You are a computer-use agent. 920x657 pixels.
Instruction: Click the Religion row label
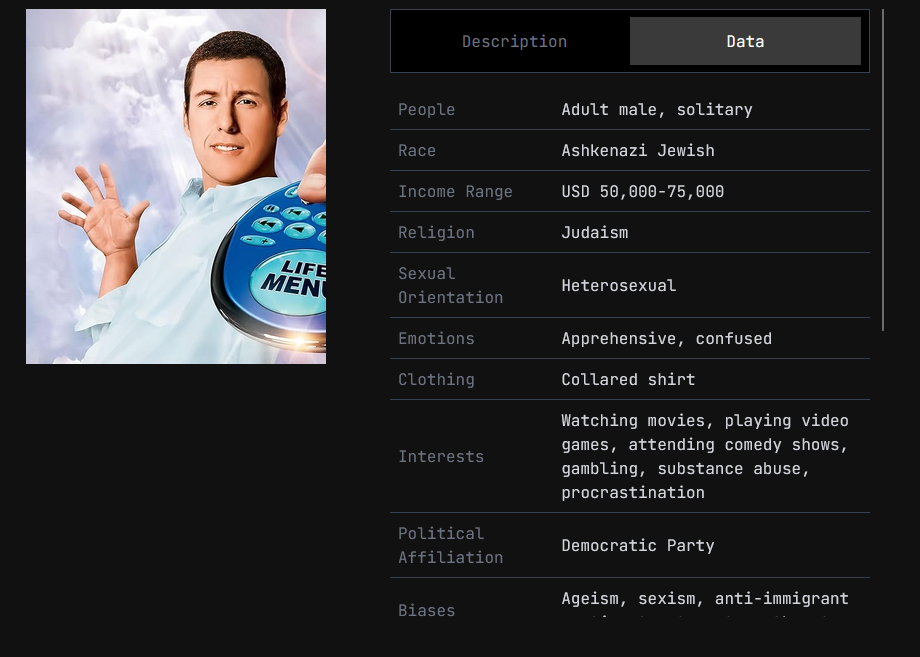click(x=436, y=233)
